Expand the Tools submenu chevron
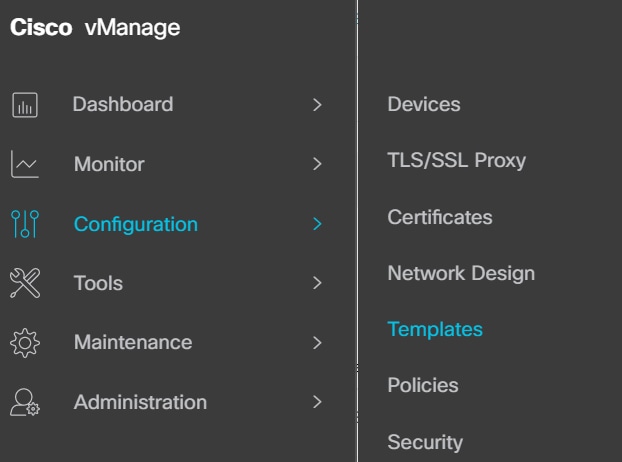622x462 pixels. pos(317,283)
